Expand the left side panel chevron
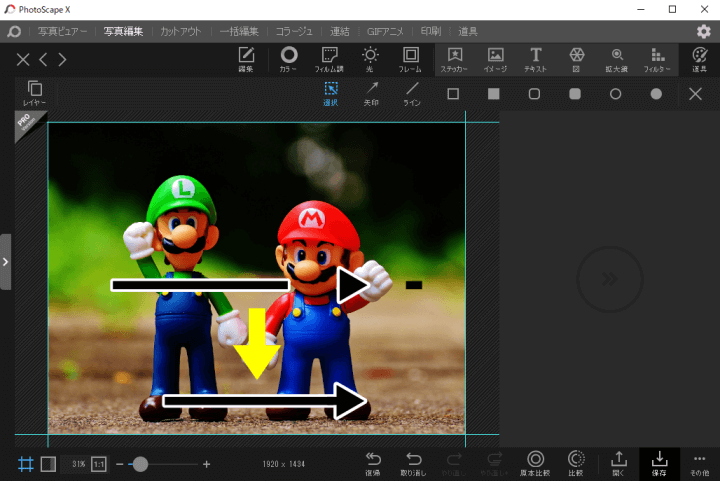This screenshot has height=481, width=720. 5,262
